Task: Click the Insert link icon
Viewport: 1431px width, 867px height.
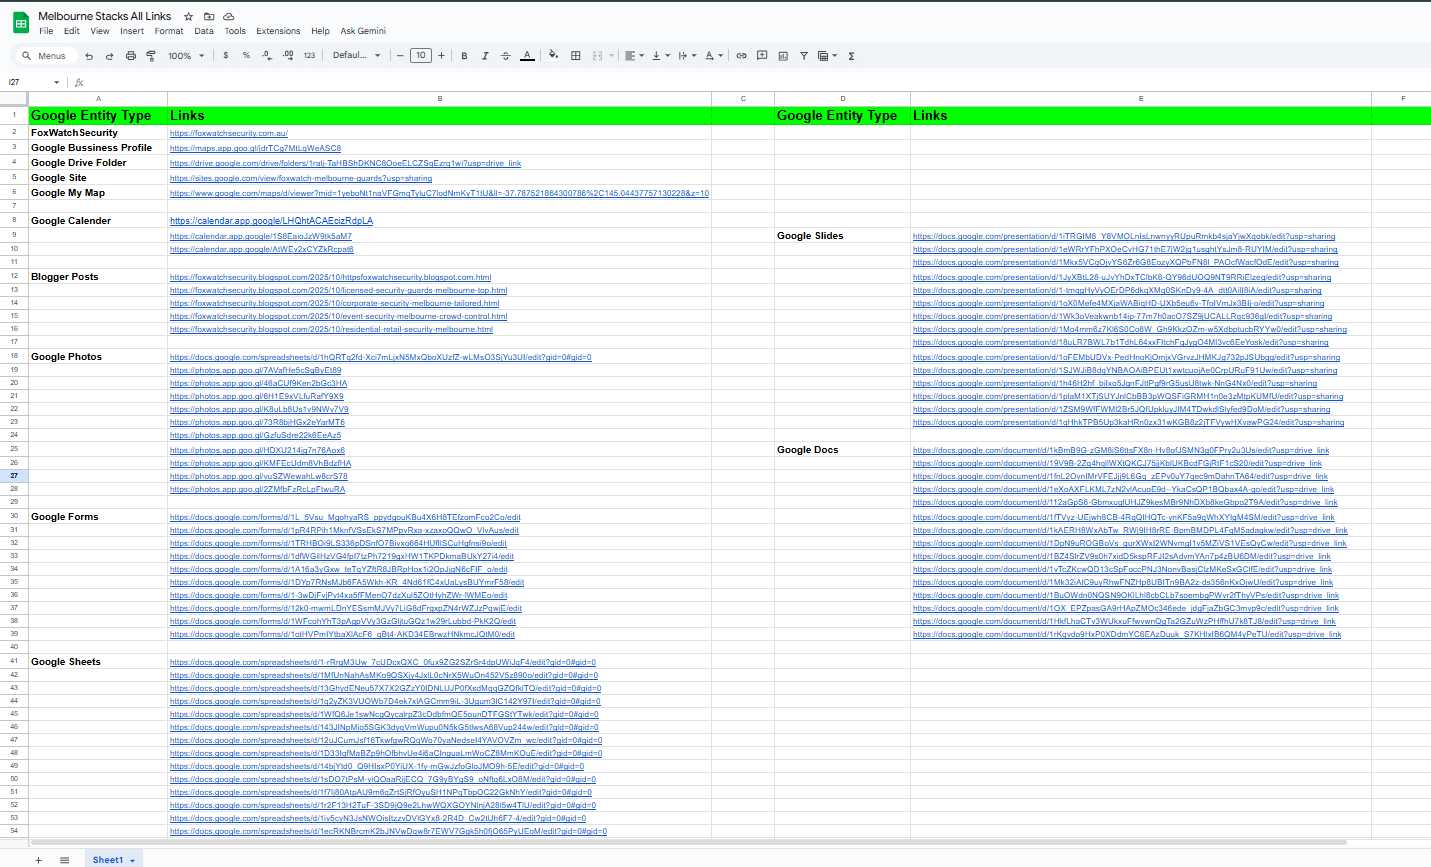Action: [741, 56]
